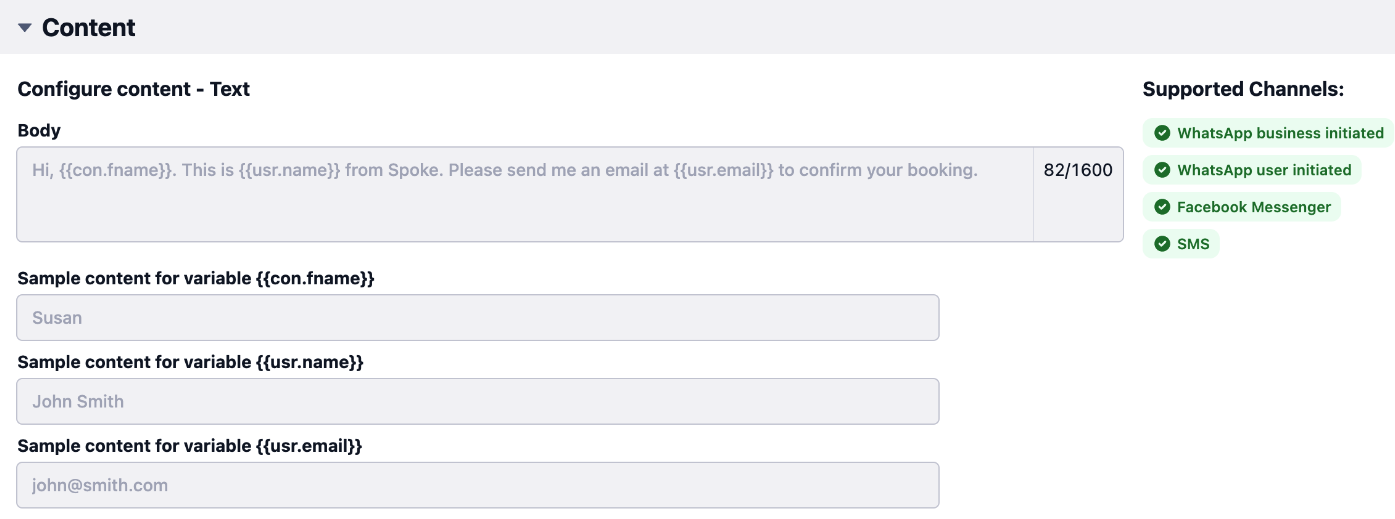Select the WhatsApp business initiated channel badge
The image size is (1395, 519).
[x=1268, y=133]
